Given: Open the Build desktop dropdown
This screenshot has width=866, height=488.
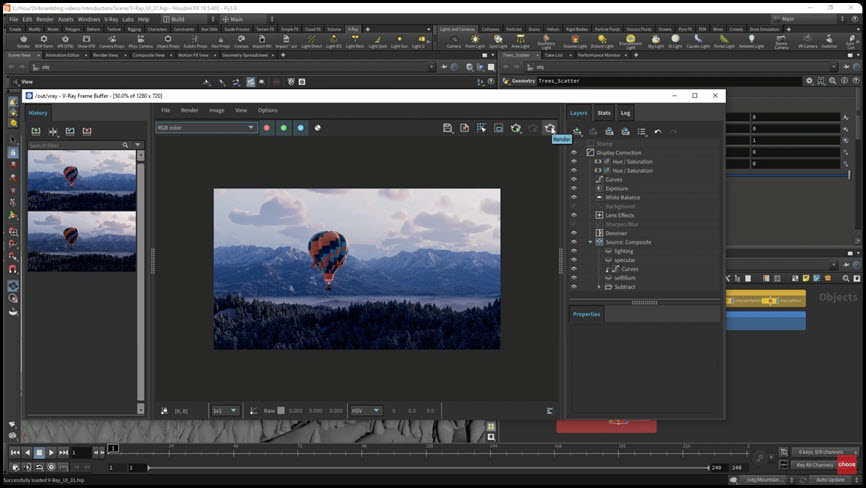Looking at the screenshot, I should click(x=189, y=19).
